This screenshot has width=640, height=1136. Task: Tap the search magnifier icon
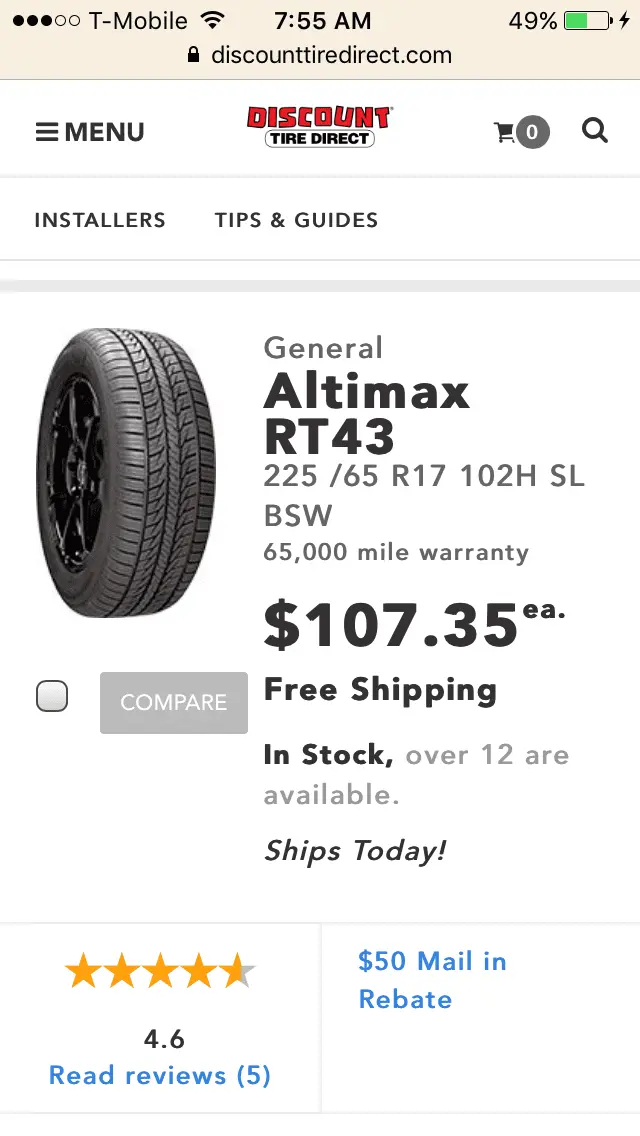pyautogui.click(x=595, y=131)
